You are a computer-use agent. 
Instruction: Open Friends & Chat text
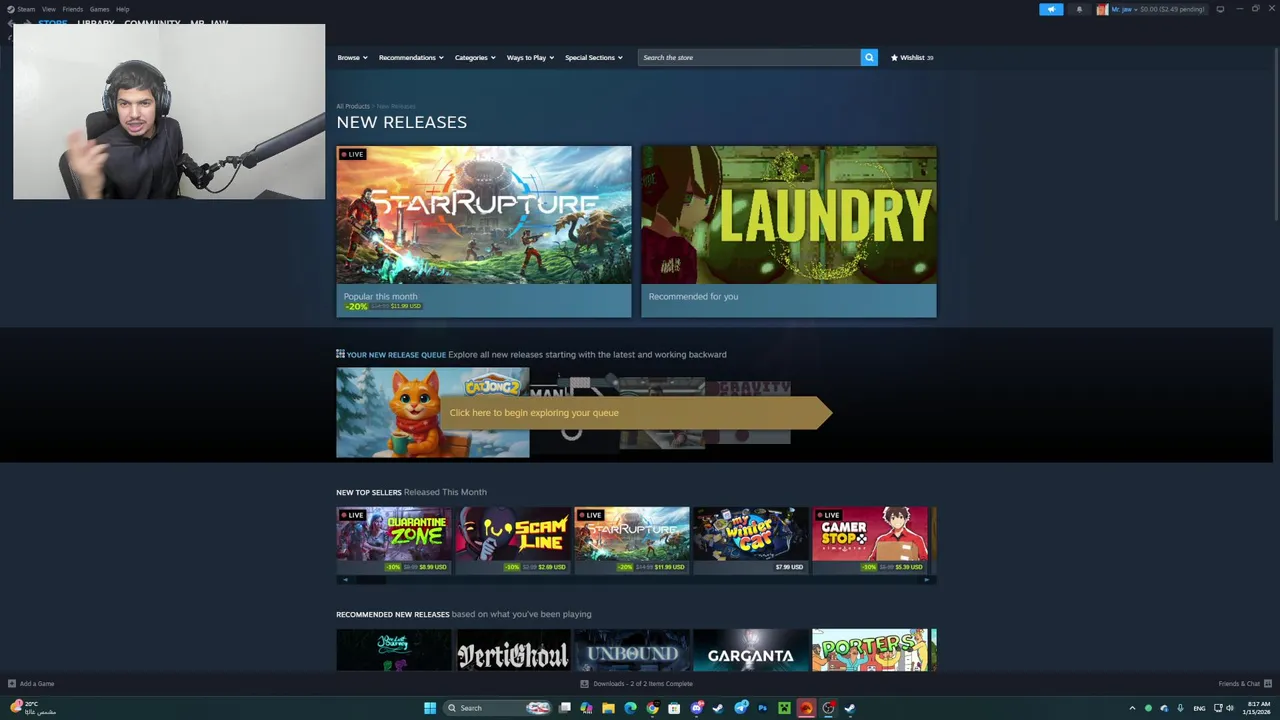tap(1239, 684)
